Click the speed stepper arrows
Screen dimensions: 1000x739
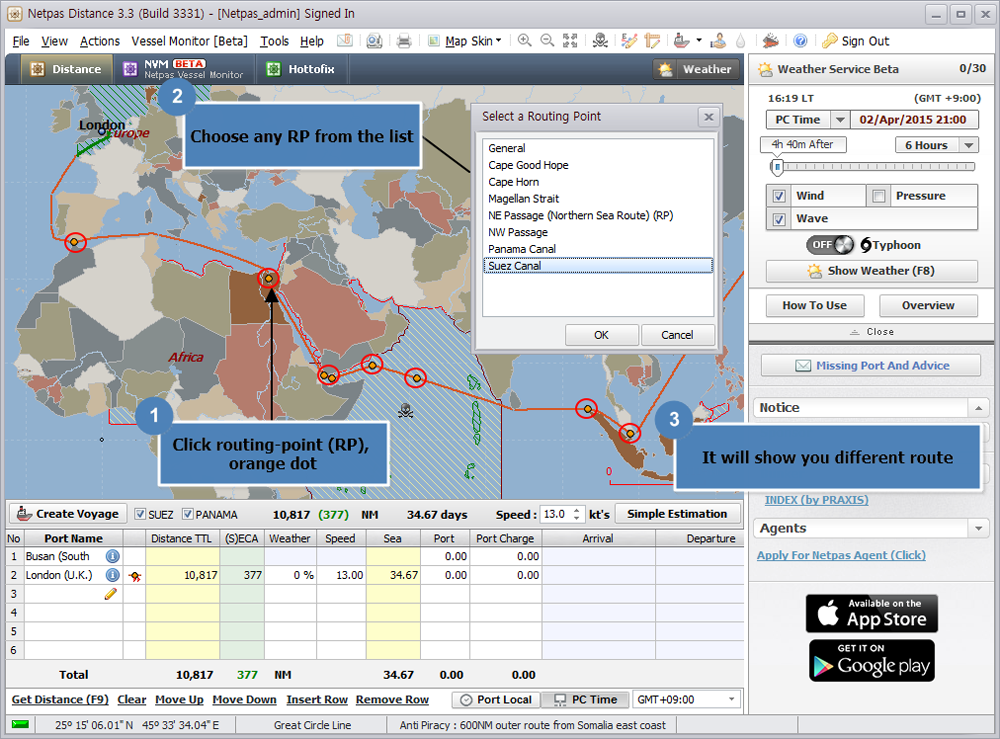tap(576, 514)
